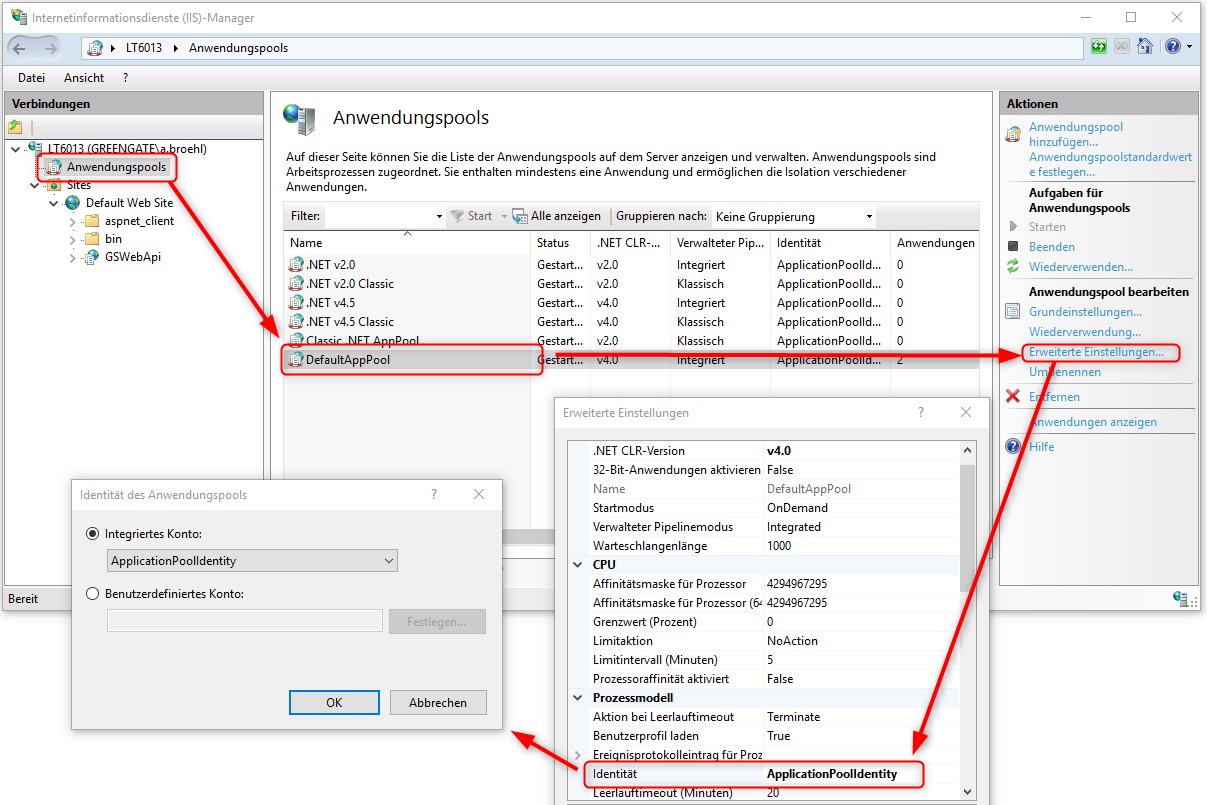Image resolution: width=1207 pixels, height=805 pixels.
Task: Click Abbrechen in the identity dialog
Action: click(438, 703)
